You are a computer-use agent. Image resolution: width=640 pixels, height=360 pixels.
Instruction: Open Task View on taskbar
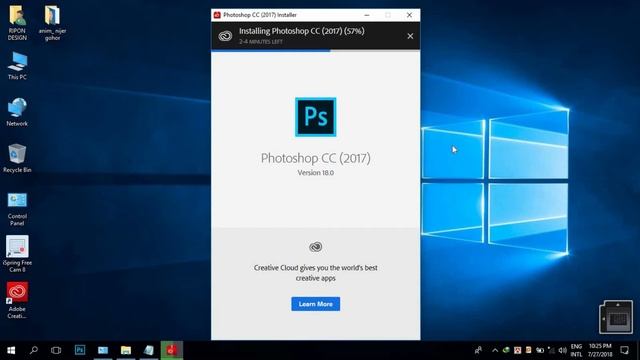56,350
